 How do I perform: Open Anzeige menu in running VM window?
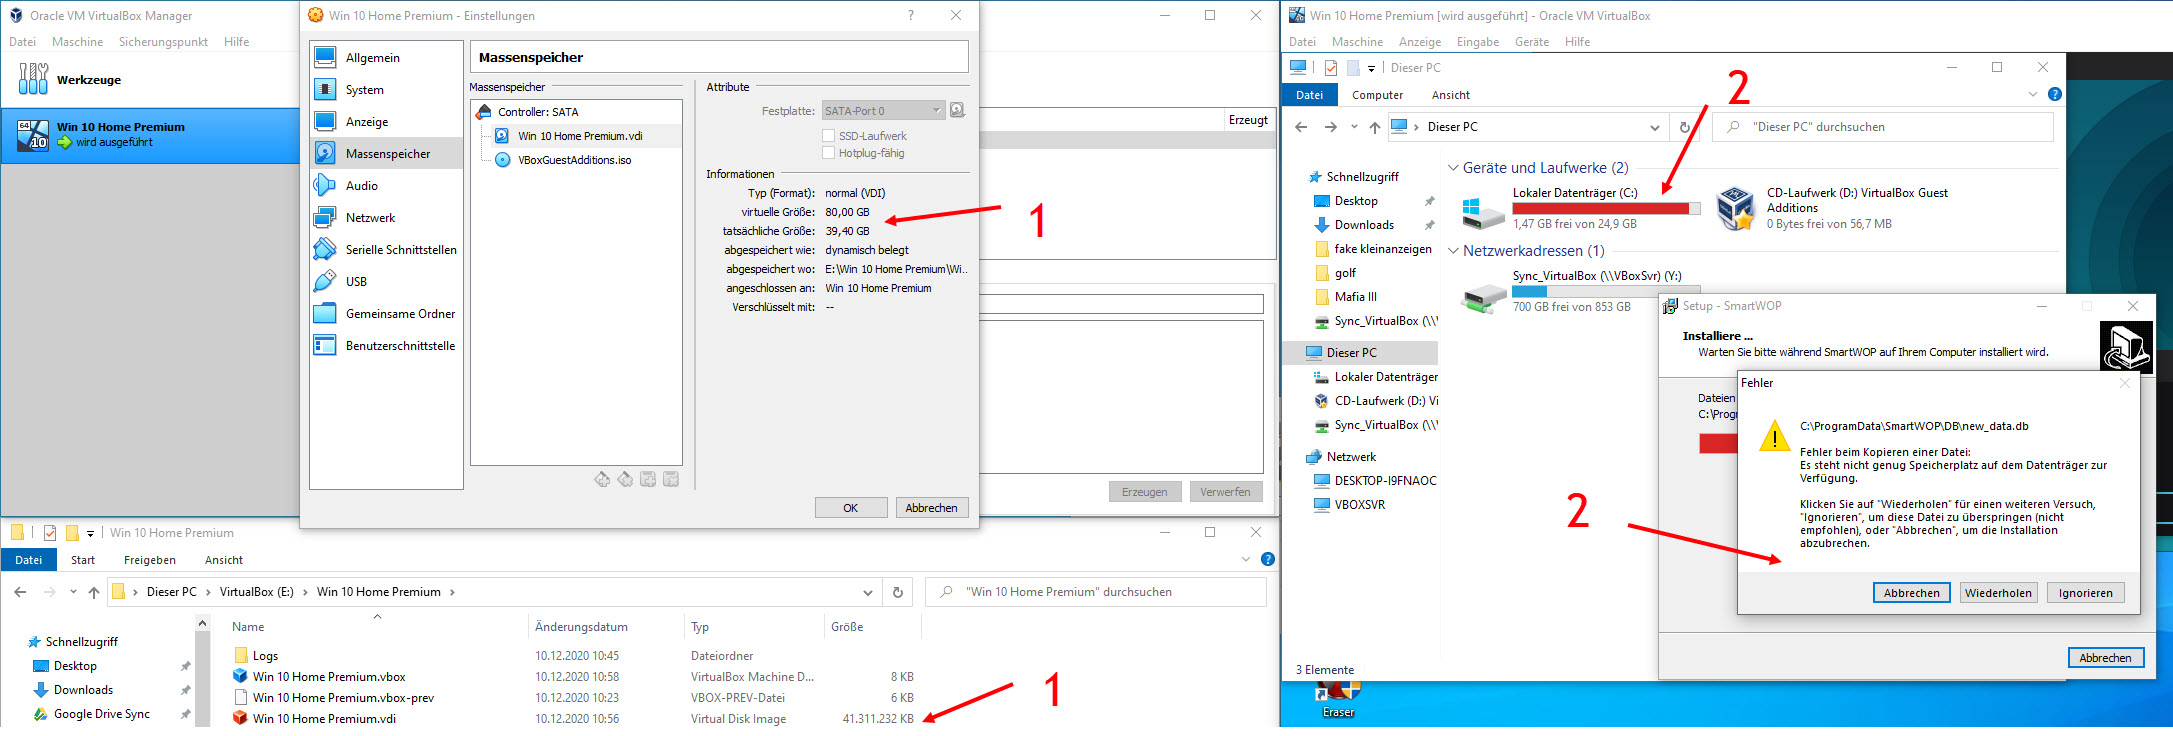click(1420, 42)
